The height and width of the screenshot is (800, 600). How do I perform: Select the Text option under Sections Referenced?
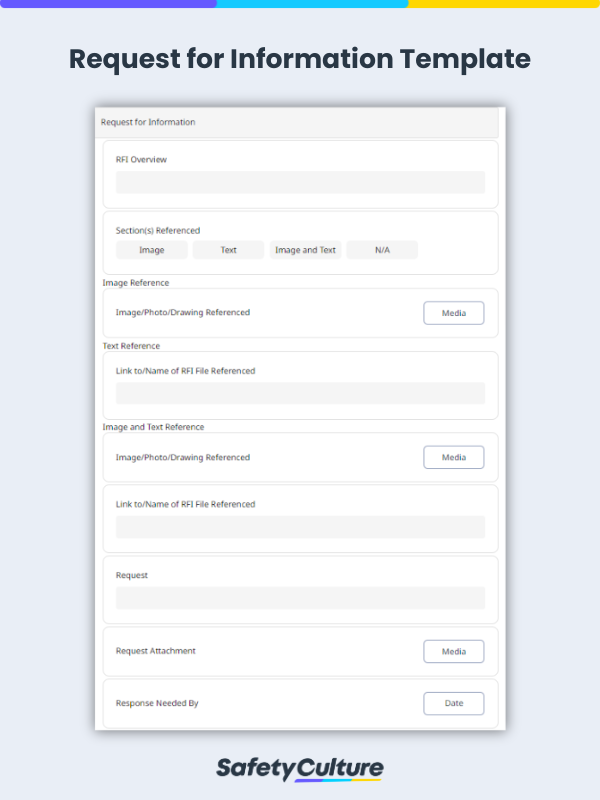click(x=228, y=250)
